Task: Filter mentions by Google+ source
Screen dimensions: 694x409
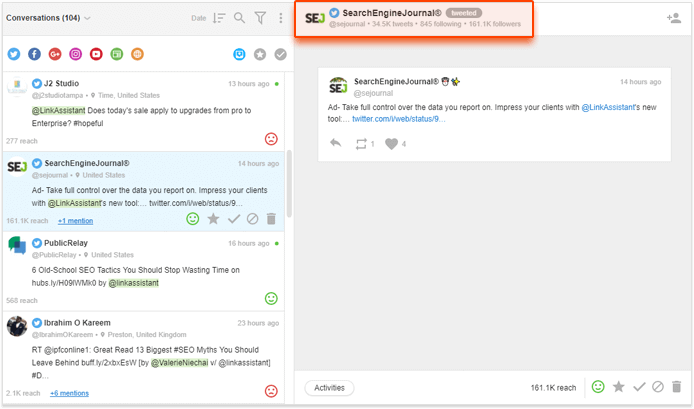Action: tap(55, 54)
